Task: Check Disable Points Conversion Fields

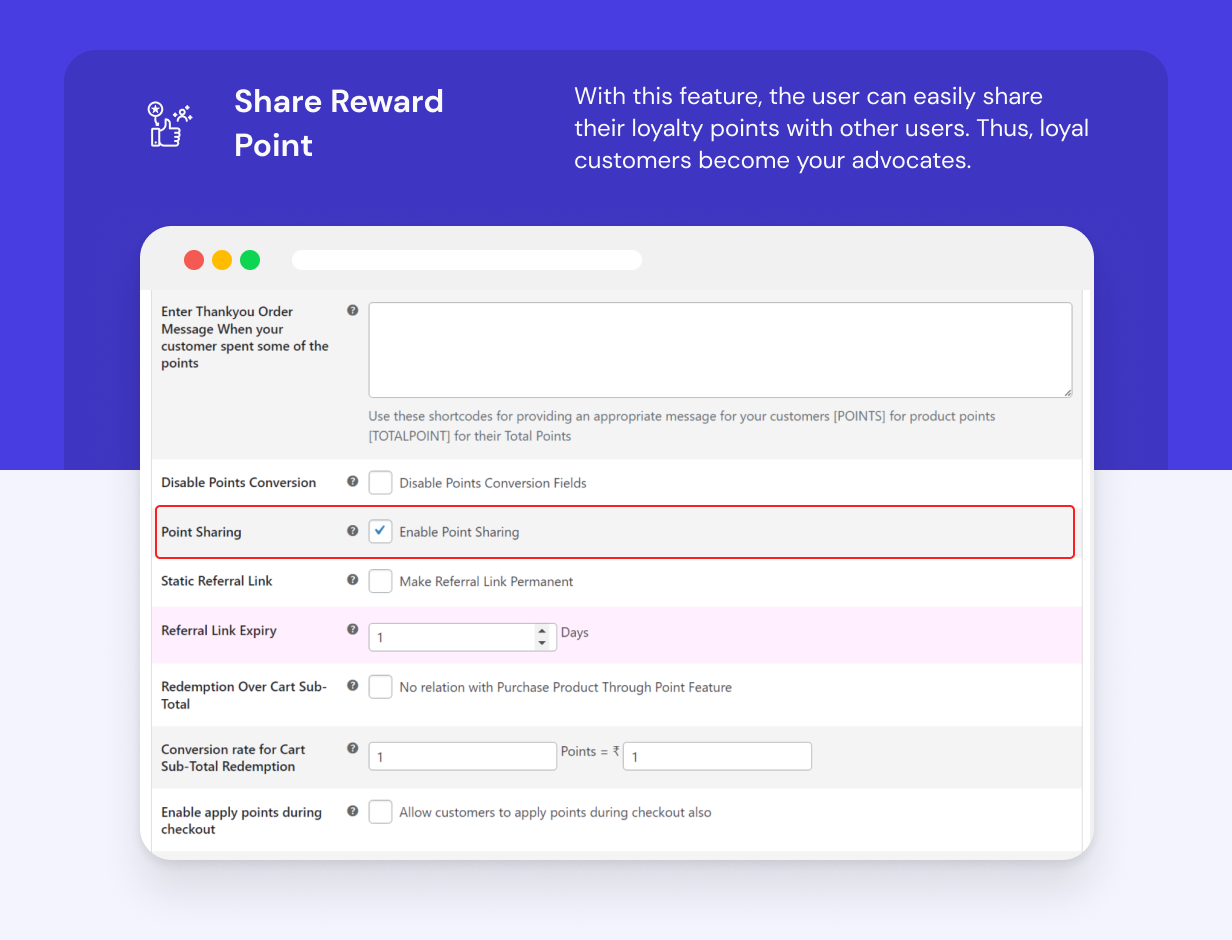Action: pyautogui.click(x=380, y=482)
